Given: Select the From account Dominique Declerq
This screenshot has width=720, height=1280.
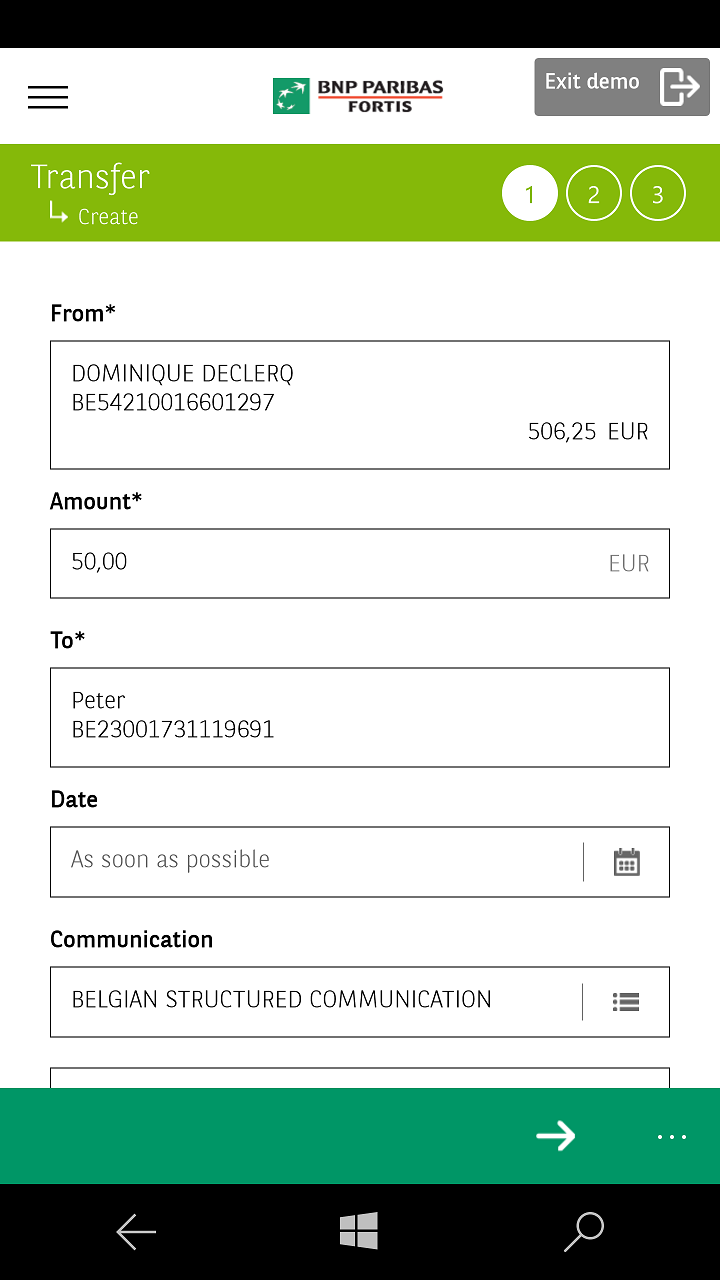Looking at the screenshot, I should point(360,404).
